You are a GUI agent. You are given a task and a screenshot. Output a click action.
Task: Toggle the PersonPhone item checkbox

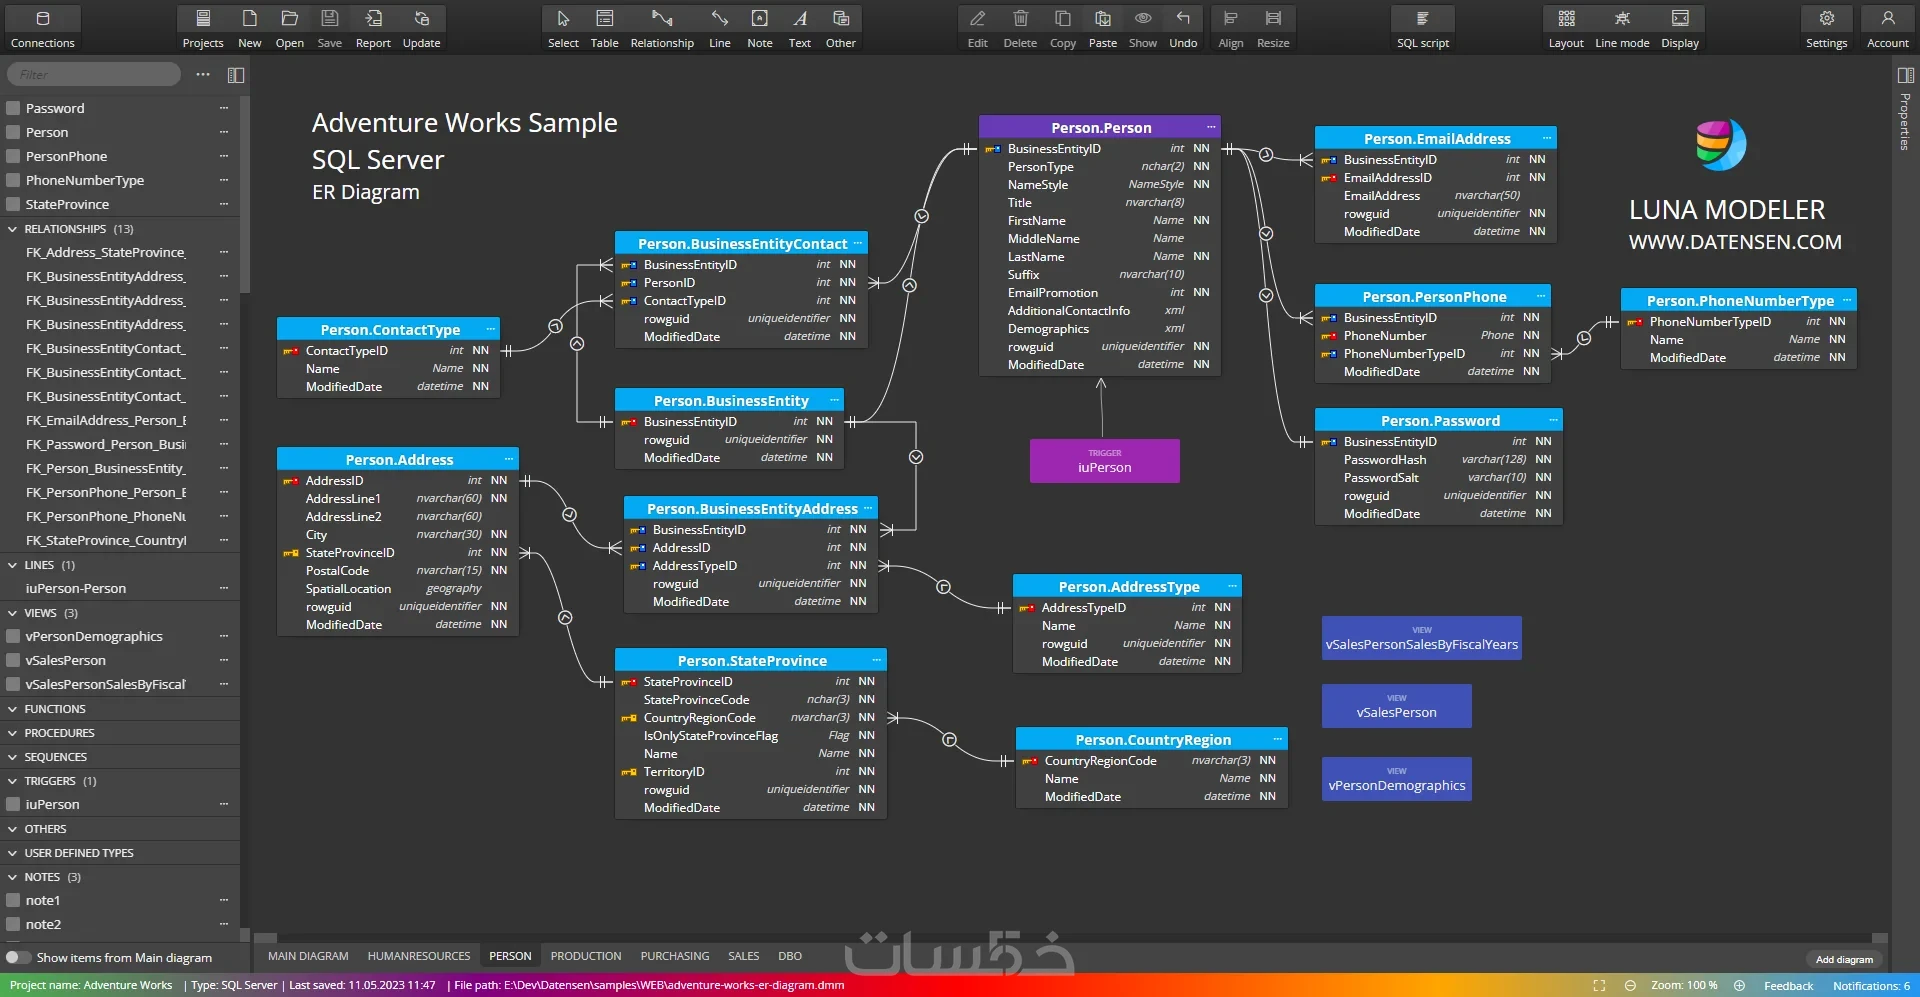13,156
